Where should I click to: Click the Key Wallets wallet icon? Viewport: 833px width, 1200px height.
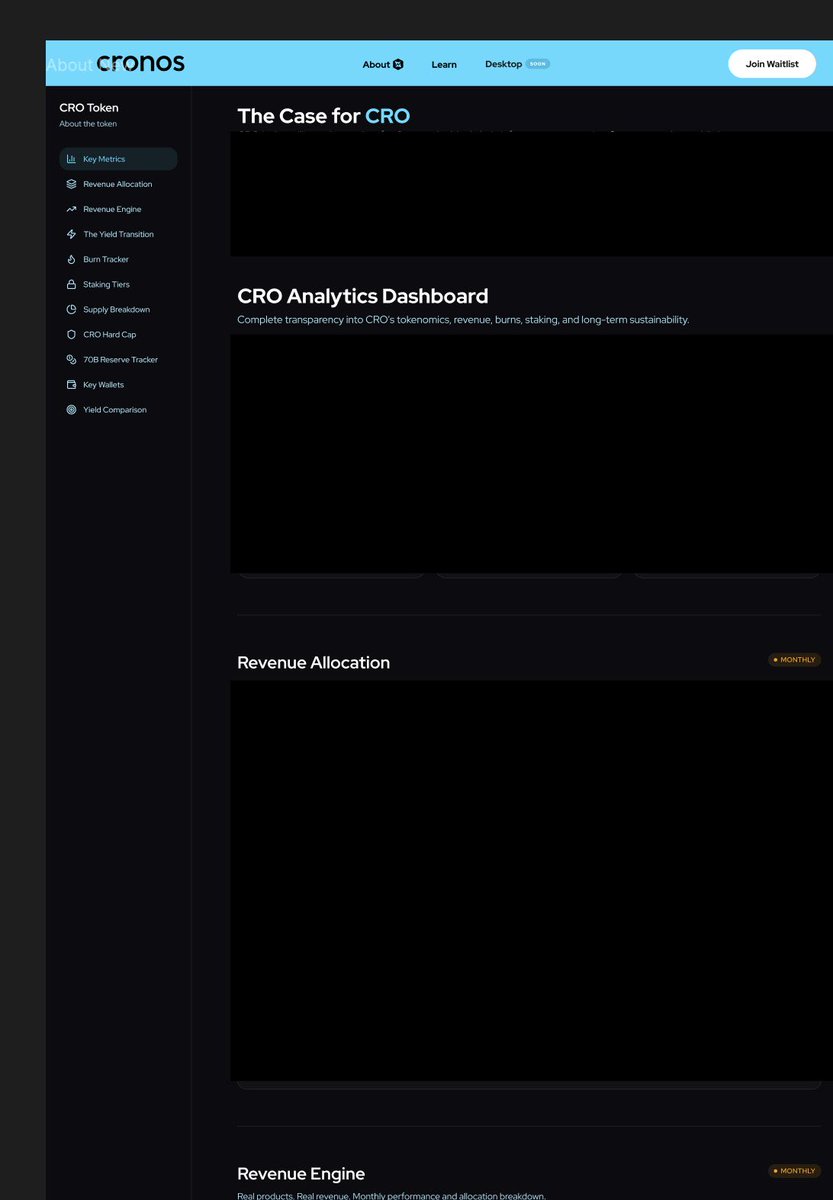click(x=71, y=384)
